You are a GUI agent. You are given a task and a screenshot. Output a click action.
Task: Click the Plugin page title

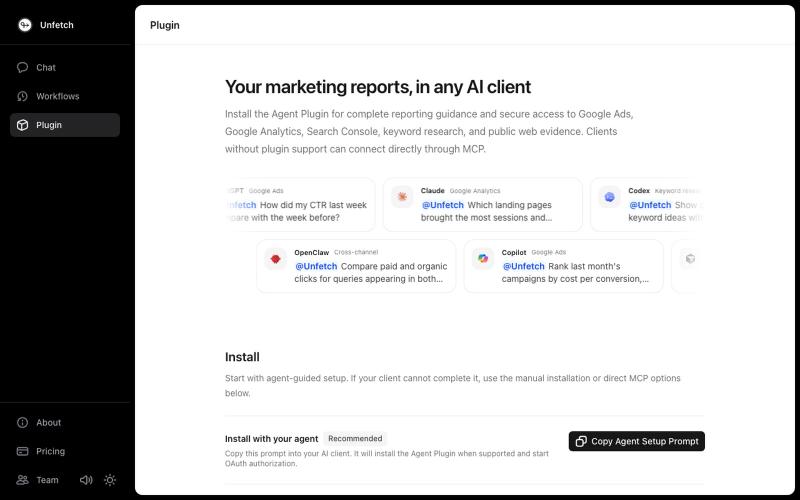click(x=165, y=25)
